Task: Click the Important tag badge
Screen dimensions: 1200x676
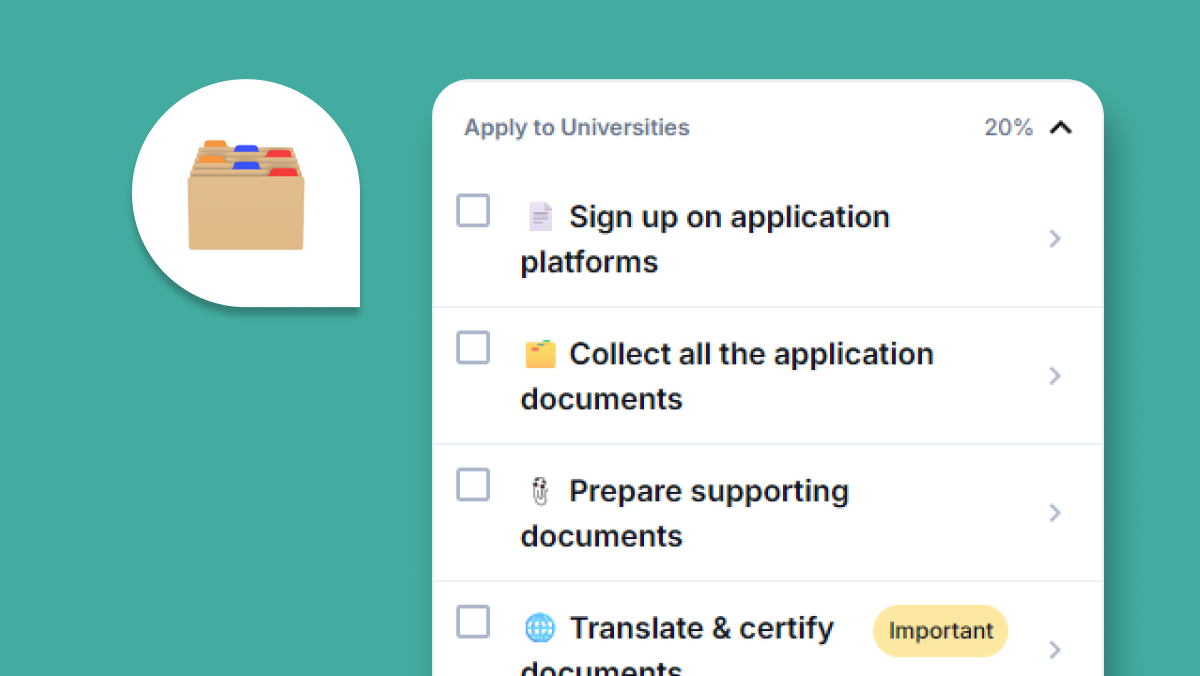Action: click(941, 631)
